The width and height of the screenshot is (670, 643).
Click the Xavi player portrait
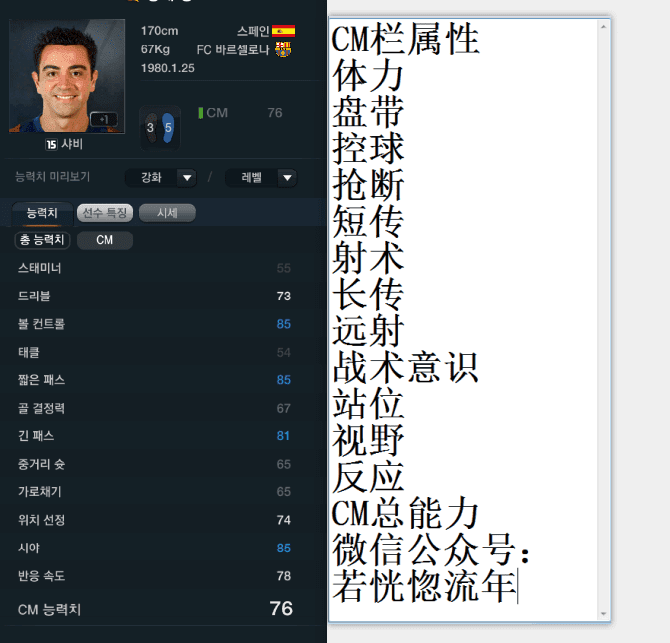[67, 76]
